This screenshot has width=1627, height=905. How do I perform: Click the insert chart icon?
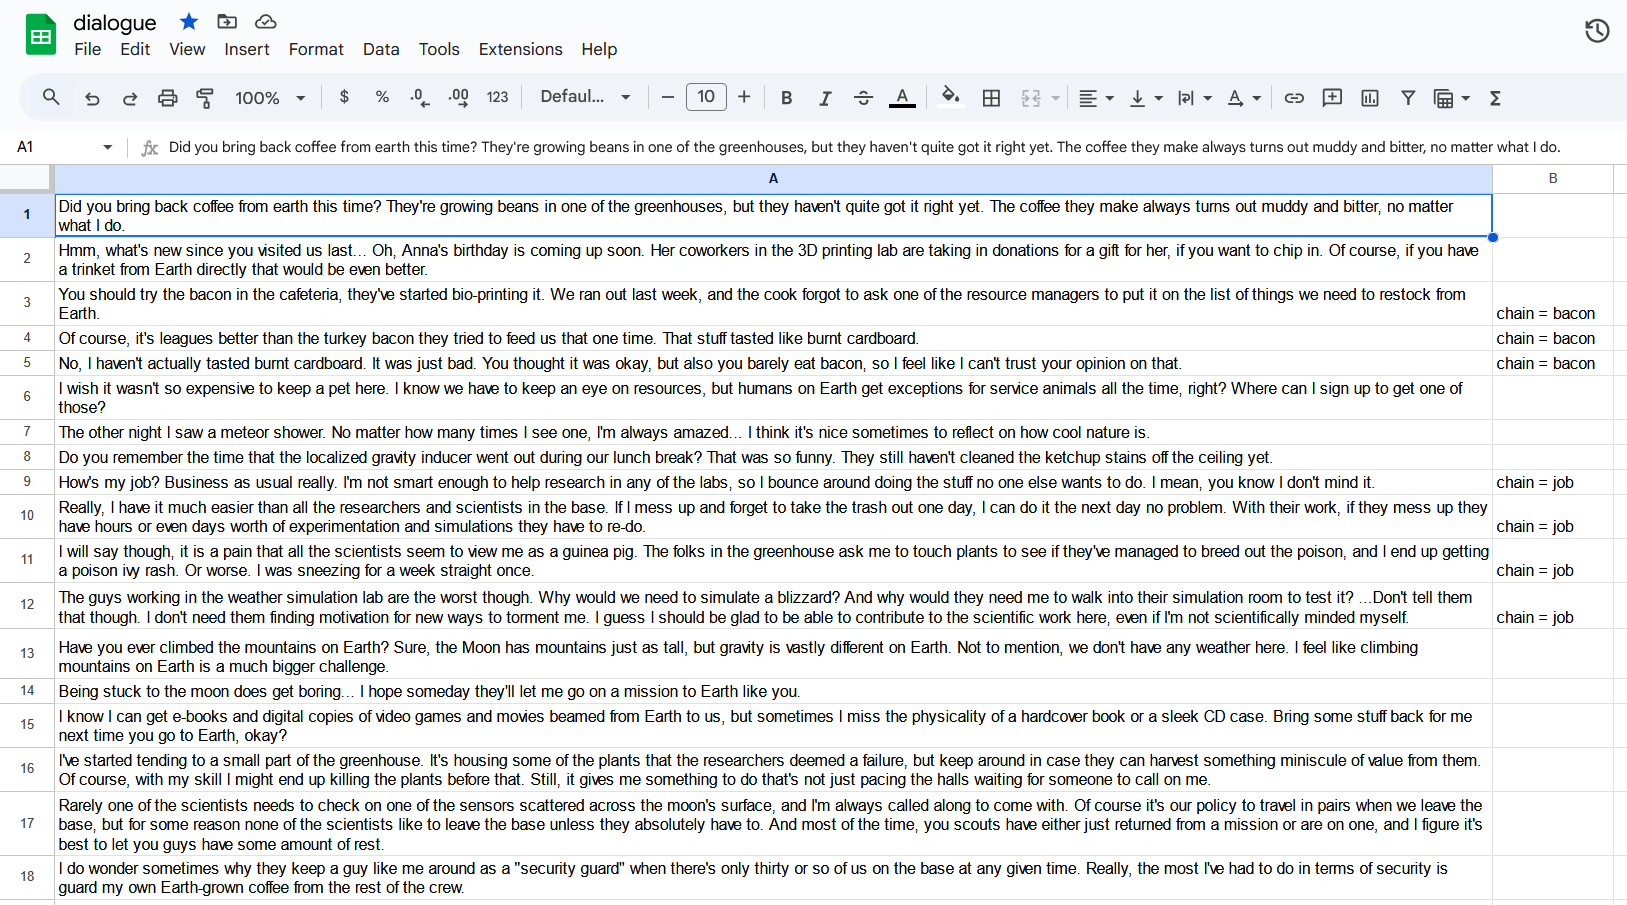[1370, 98]
